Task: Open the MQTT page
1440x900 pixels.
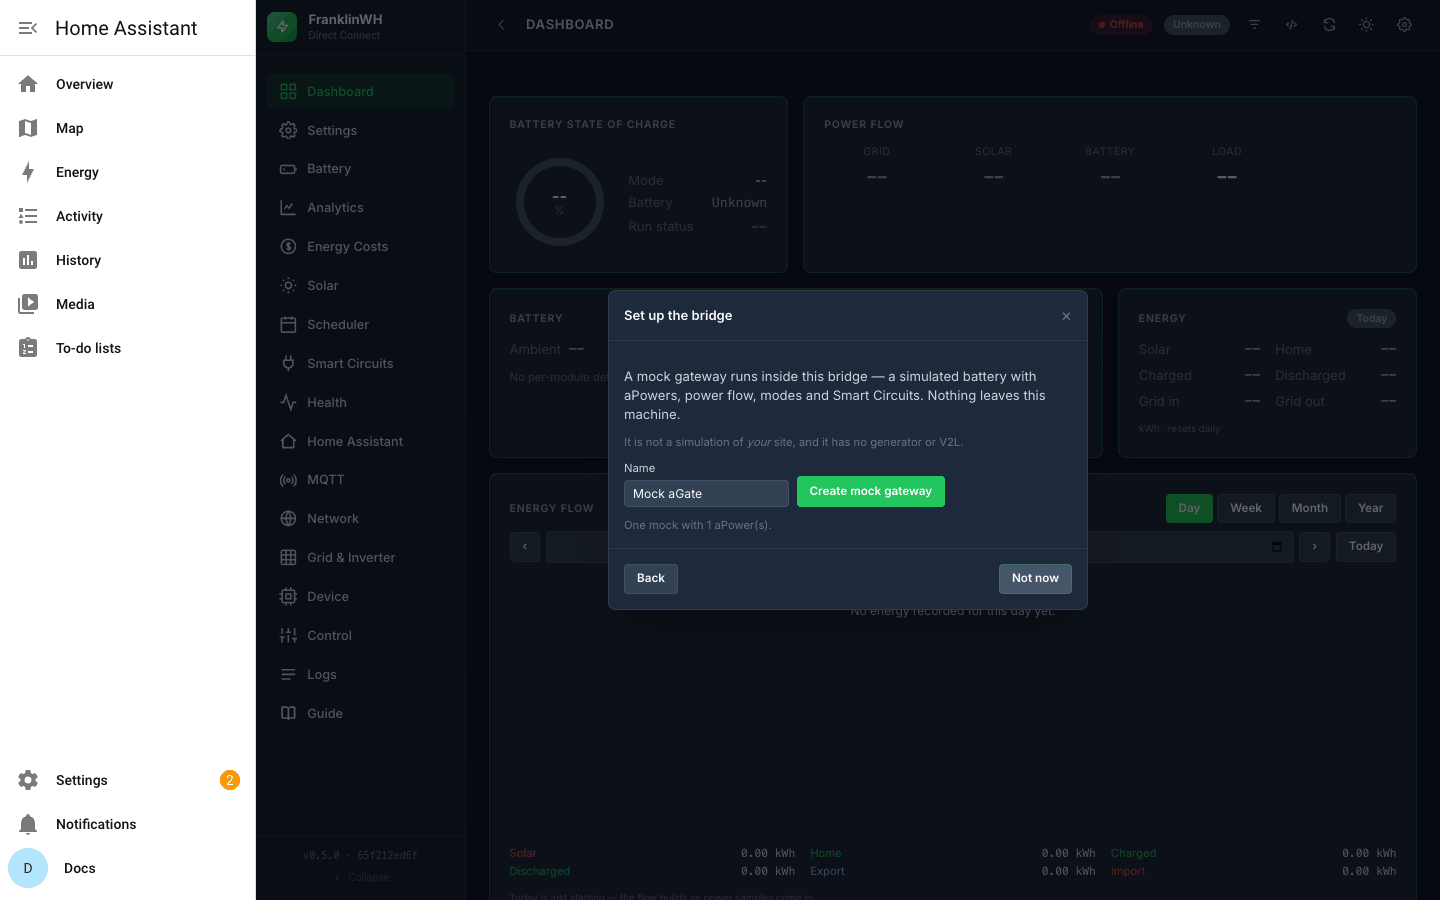Action: click(x=361, y=480)
